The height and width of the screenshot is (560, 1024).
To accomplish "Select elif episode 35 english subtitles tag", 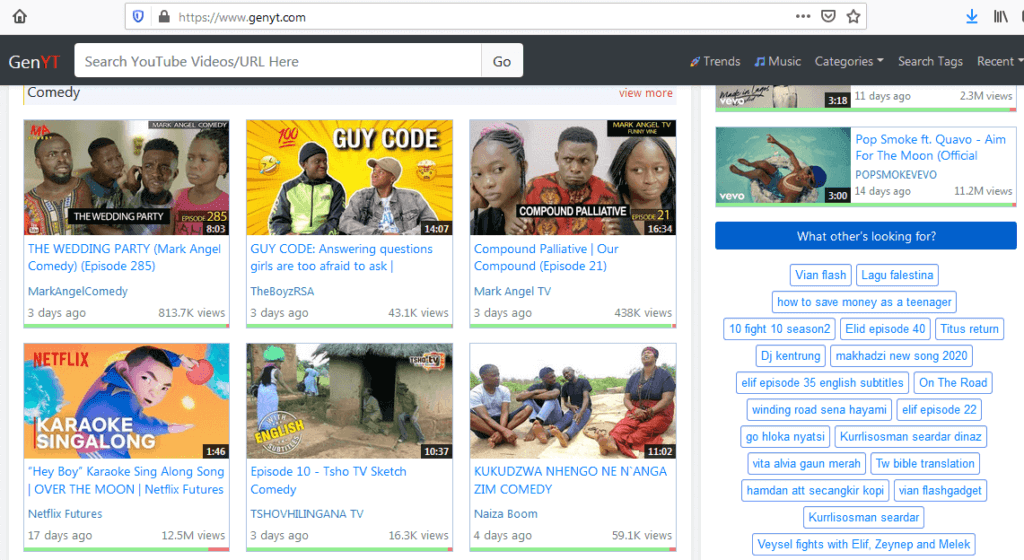I will [x=822, y=382].
